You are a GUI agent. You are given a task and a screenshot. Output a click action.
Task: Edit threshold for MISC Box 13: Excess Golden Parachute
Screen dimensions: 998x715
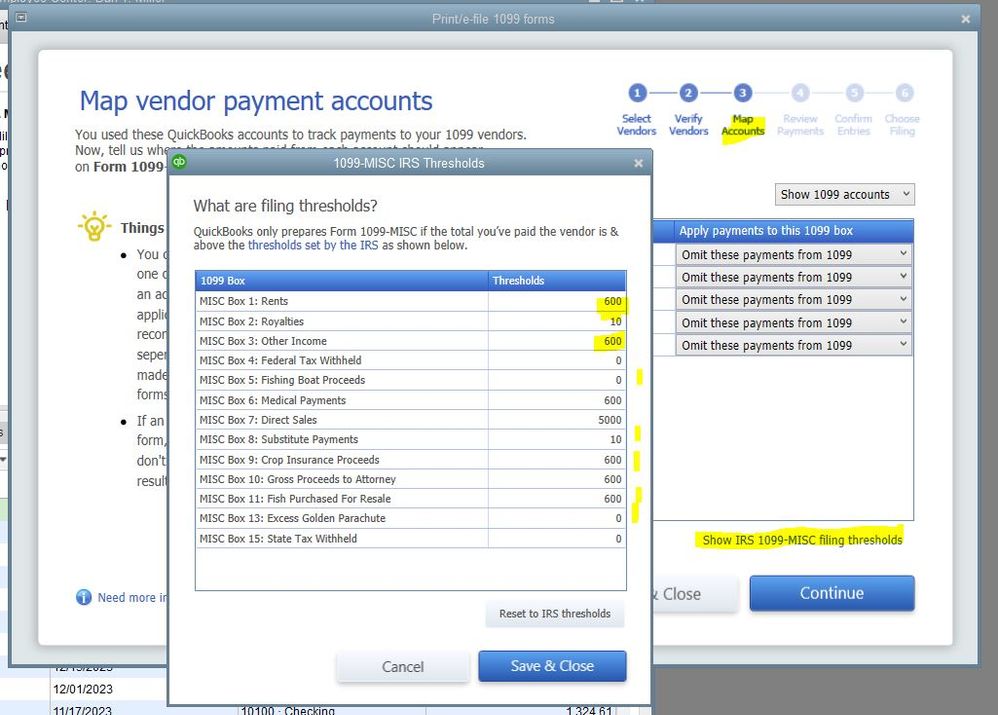557,518
